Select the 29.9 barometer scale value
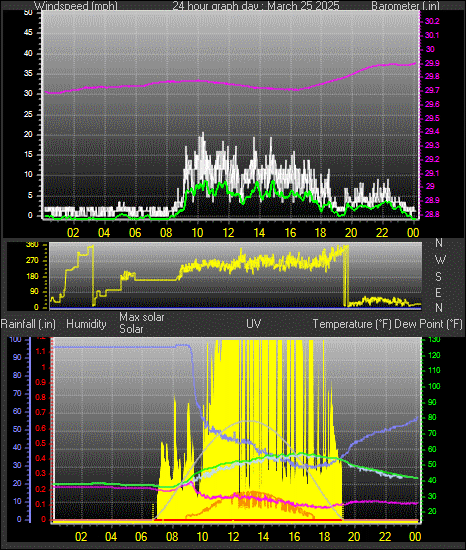This screenshot has width=466, height=550. tap(432, 63)
